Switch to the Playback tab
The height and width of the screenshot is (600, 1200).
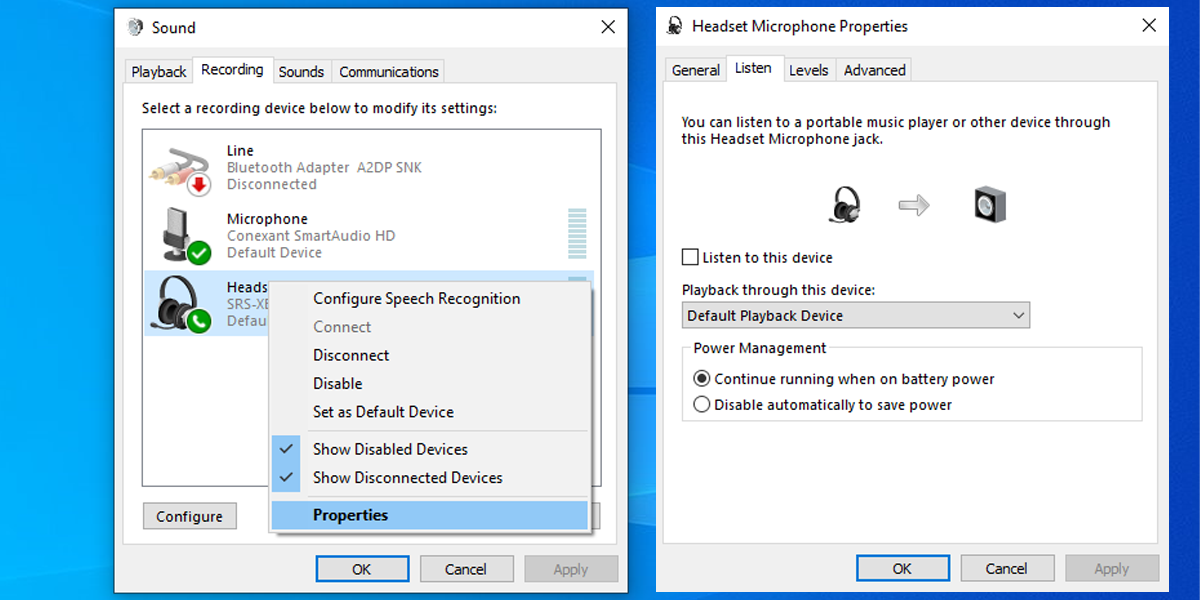tap(158, 70)
